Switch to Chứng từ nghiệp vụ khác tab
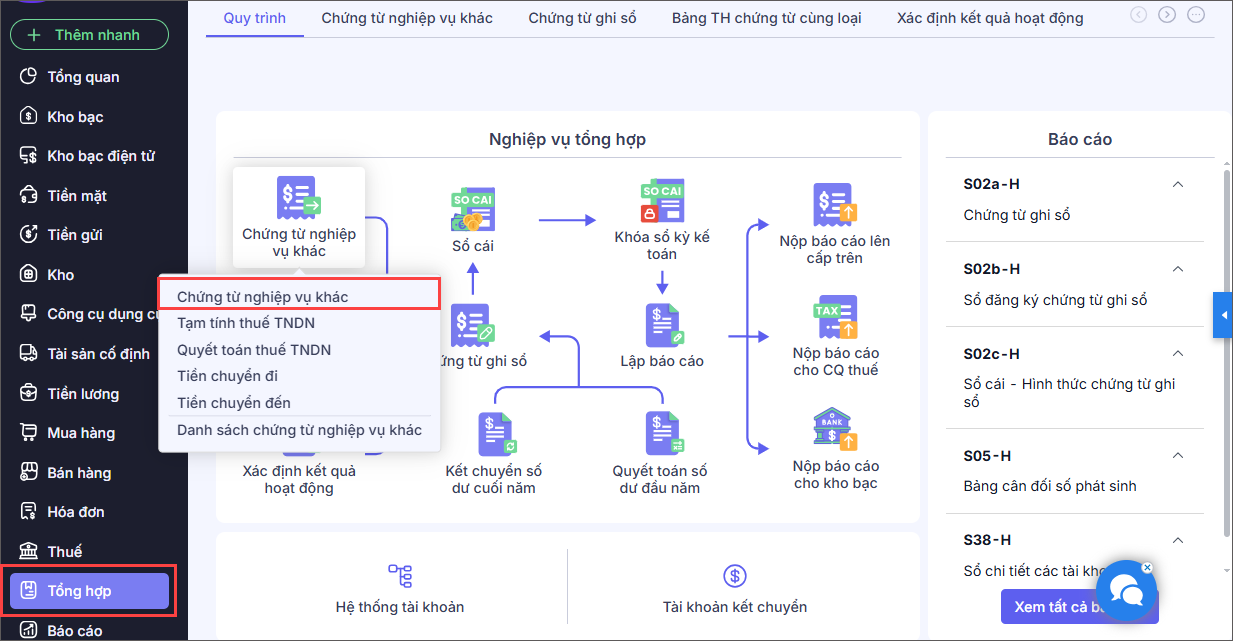 click(407, 18)
